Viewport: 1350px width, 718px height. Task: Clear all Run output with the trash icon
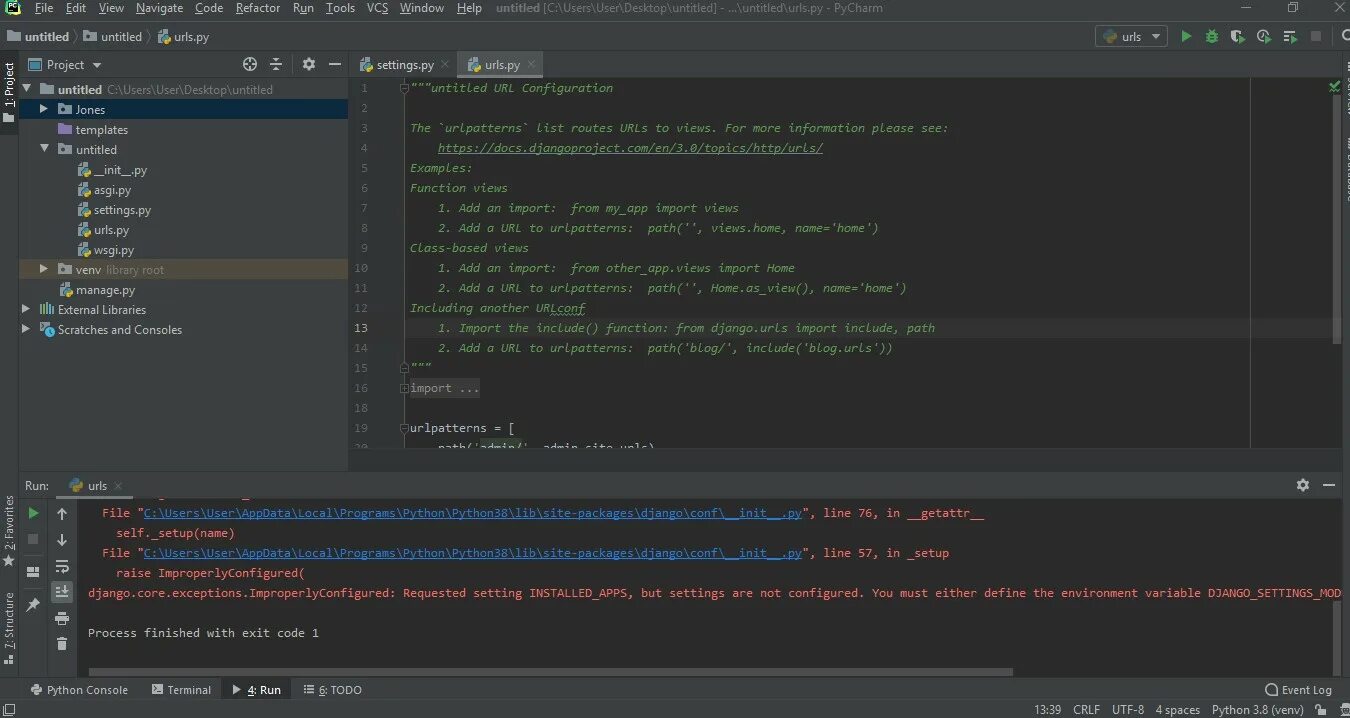[62, 644]
